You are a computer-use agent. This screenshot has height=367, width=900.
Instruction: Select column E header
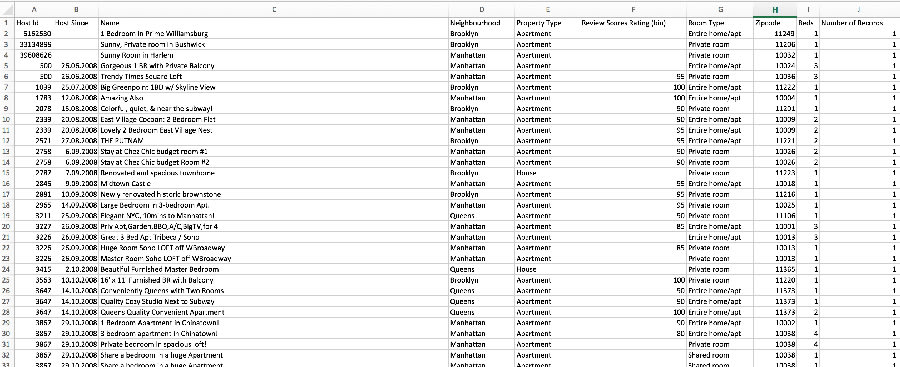tap(548, 9)
